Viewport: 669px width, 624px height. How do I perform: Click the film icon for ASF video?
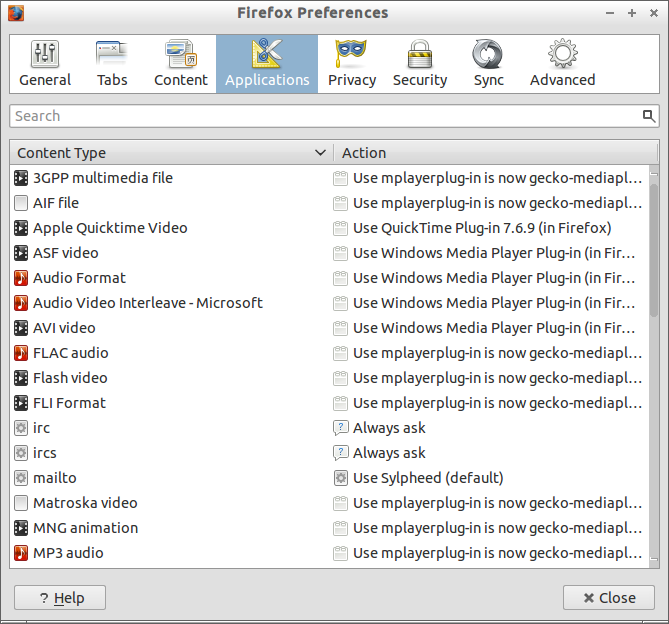click(21, 253)
